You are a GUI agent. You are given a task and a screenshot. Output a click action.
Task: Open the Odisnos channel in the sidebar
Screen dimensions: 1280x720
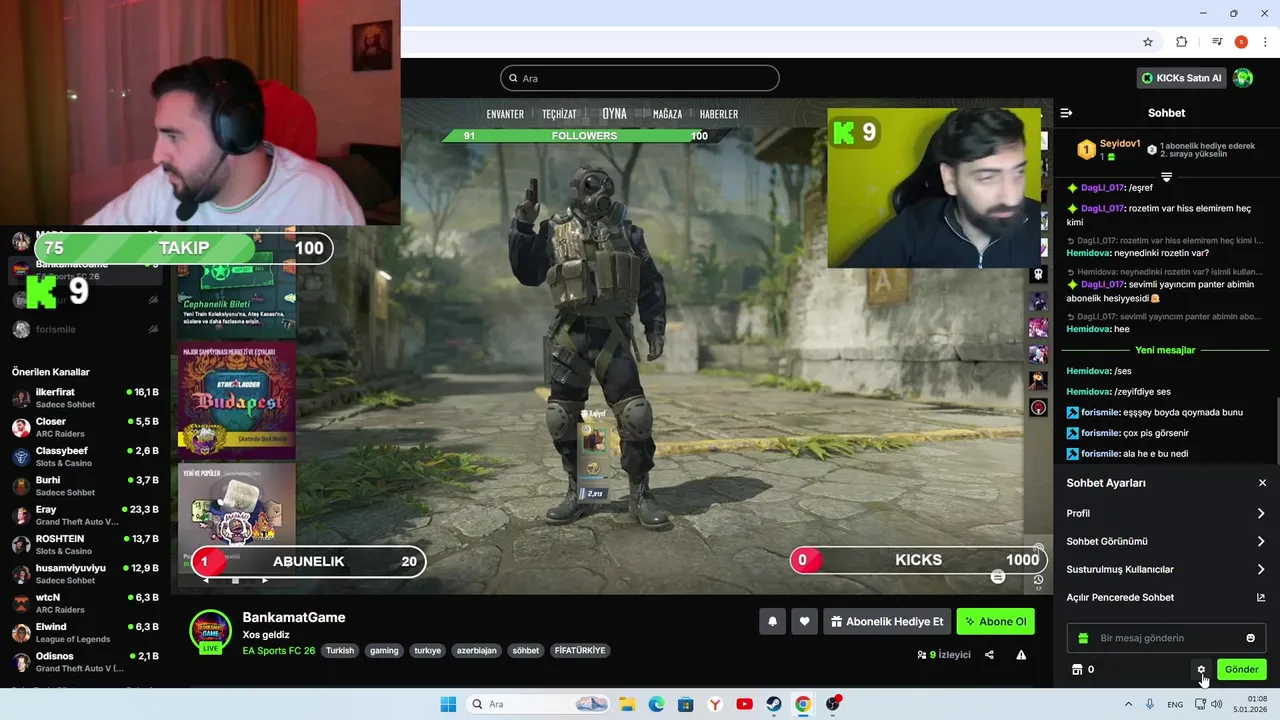point(85,662)
